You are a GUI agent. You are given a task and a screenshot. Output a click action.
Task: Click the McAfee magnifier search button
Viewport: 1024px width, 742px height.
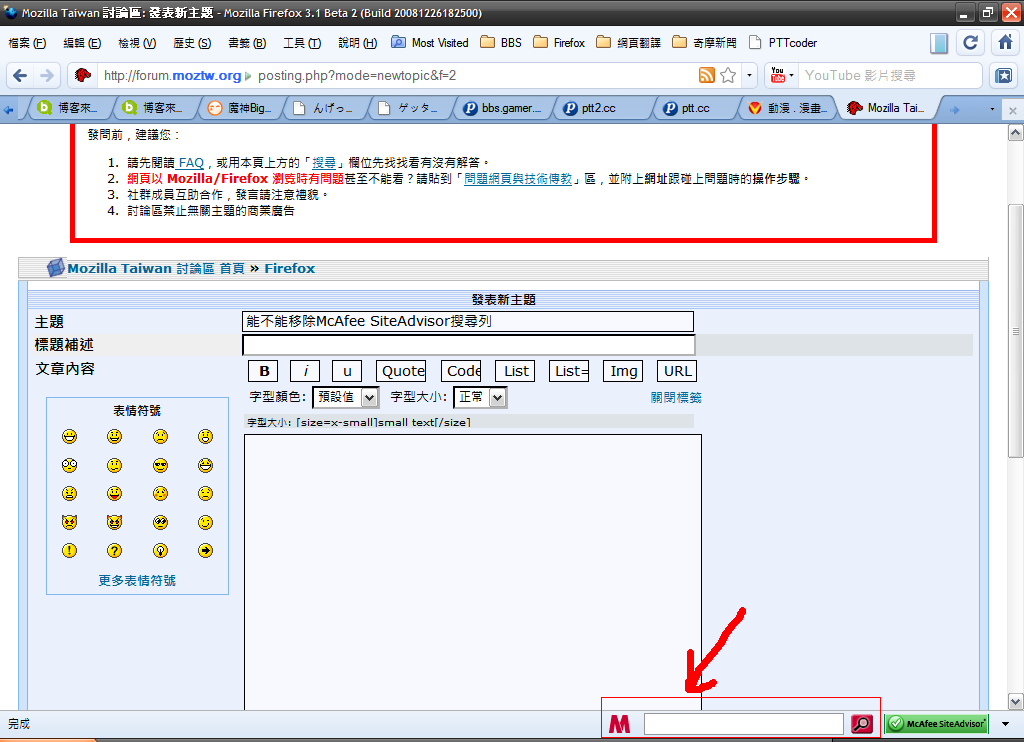pyautogui.click(x=862, y=724)
